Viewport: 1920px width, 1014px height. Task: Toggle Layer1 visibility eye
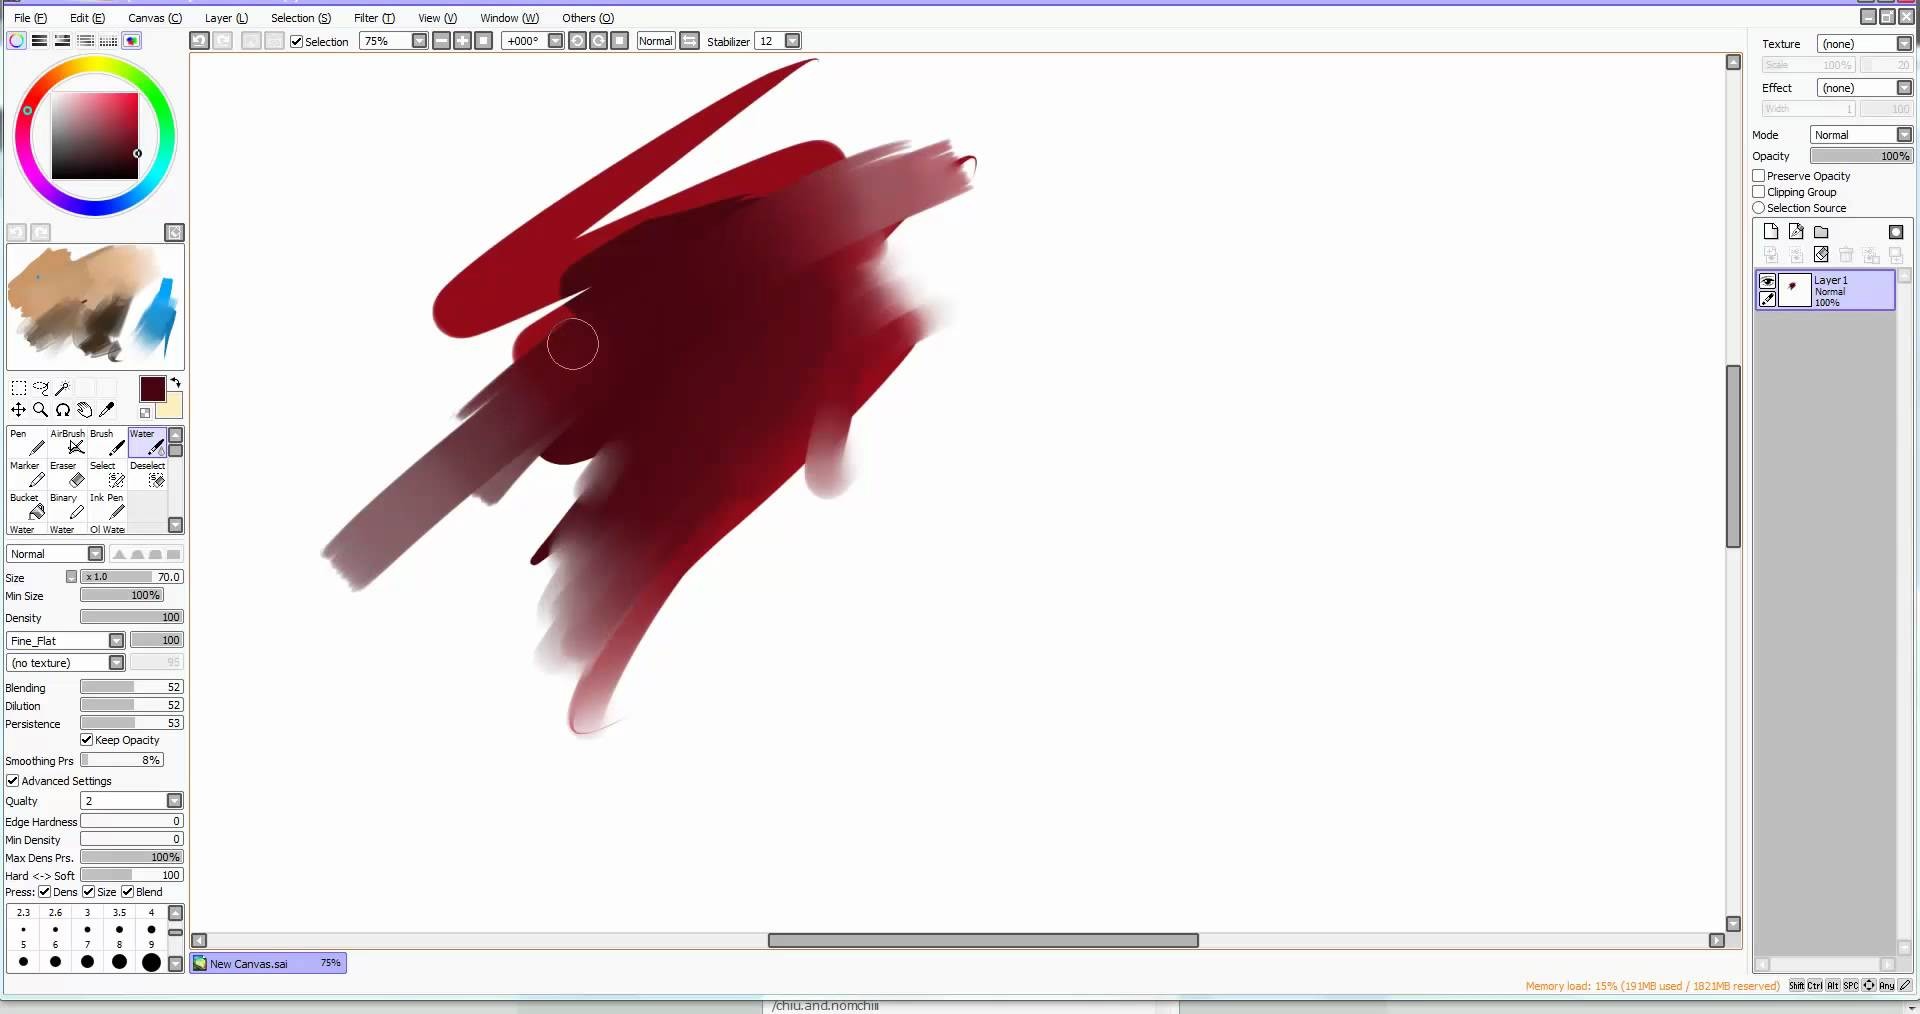[x=1769, y=283]
